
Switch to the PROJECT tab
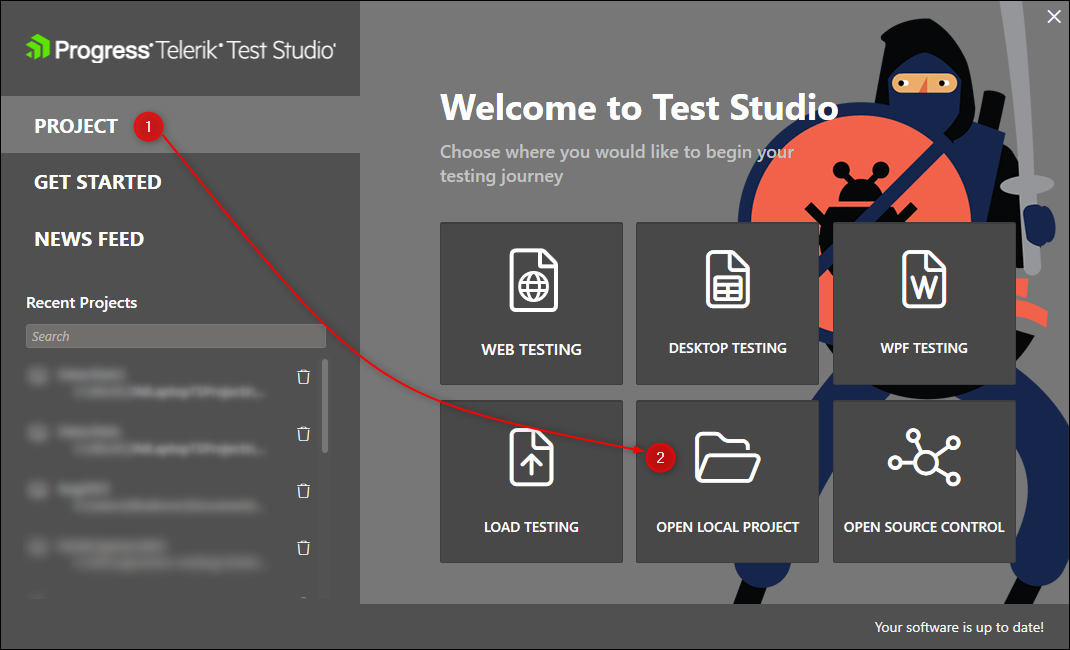pos(76,126)
